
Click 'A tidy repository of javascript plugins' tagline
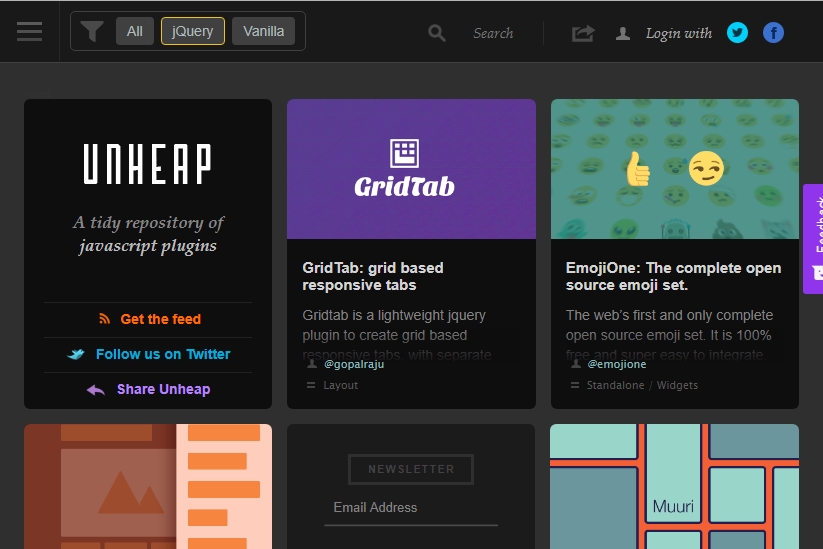(148, 234)
